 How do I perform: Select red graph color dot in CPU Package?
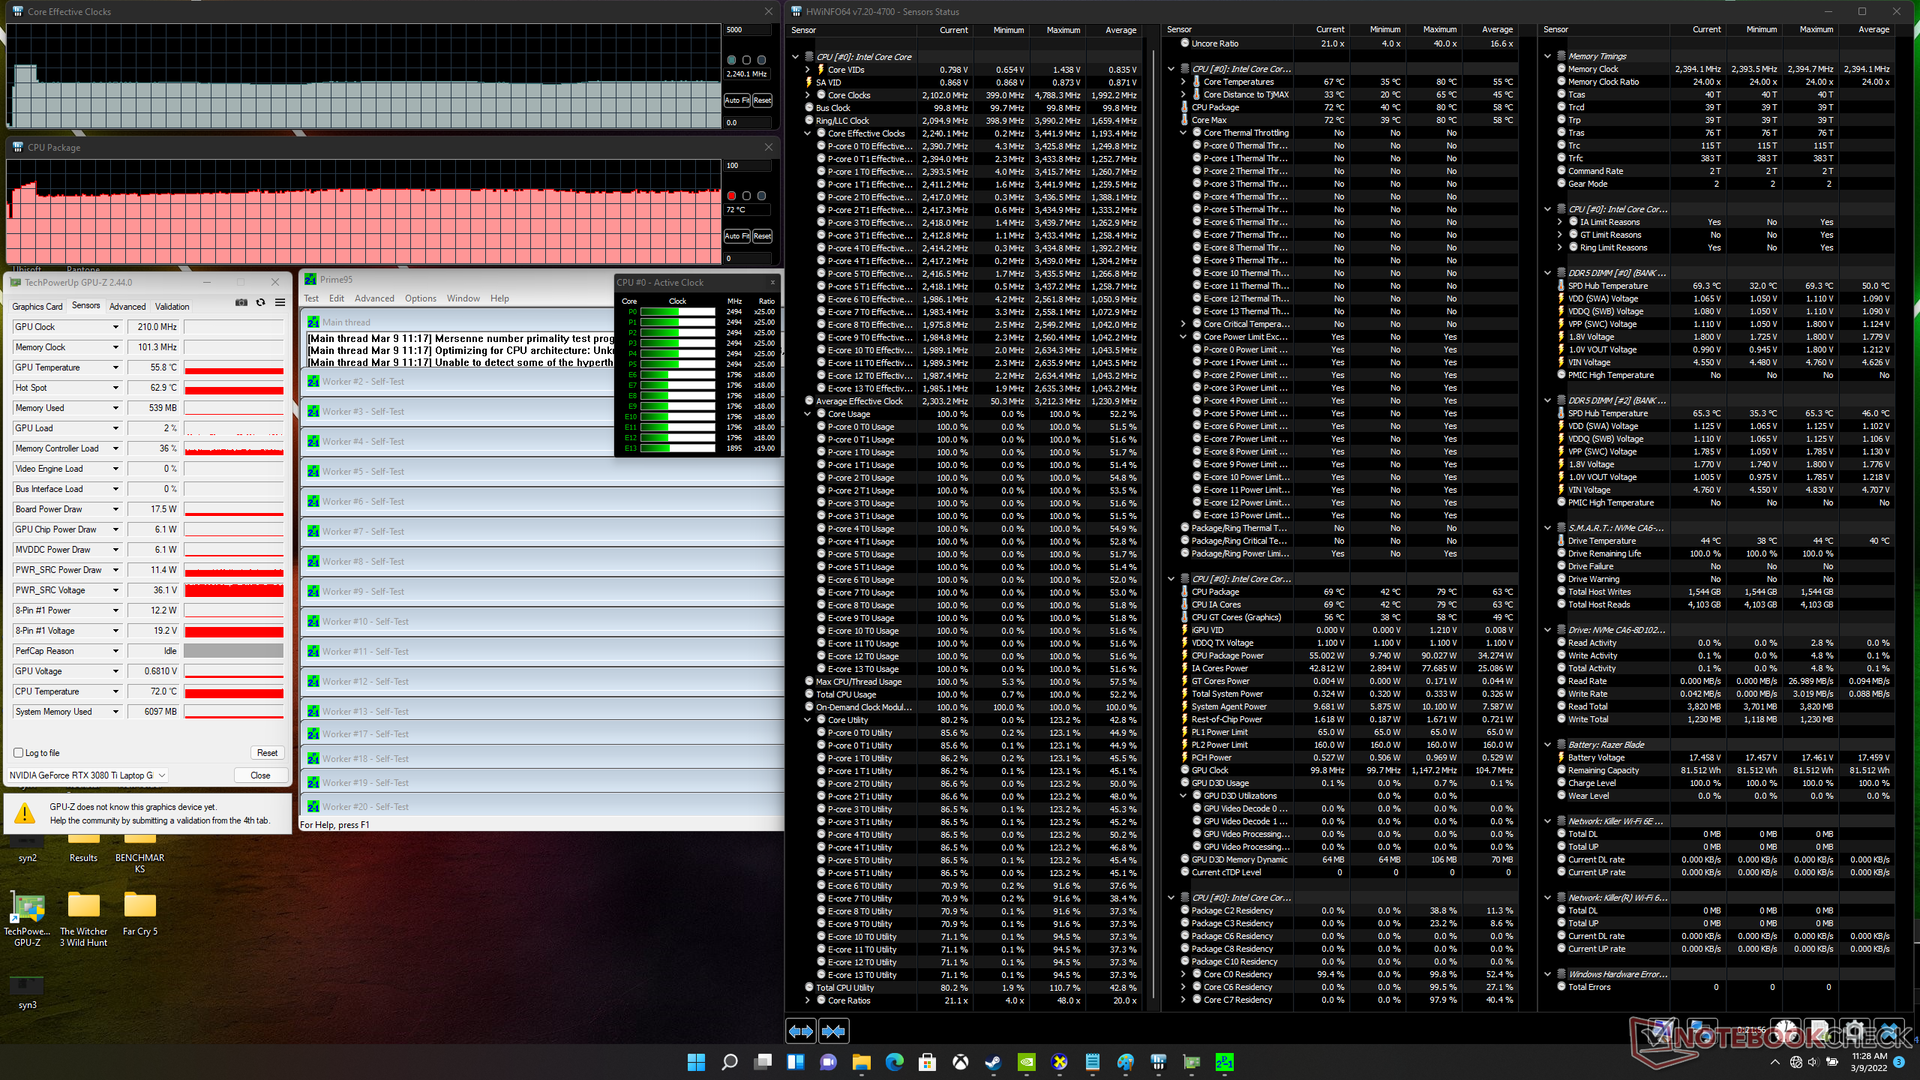731,196
